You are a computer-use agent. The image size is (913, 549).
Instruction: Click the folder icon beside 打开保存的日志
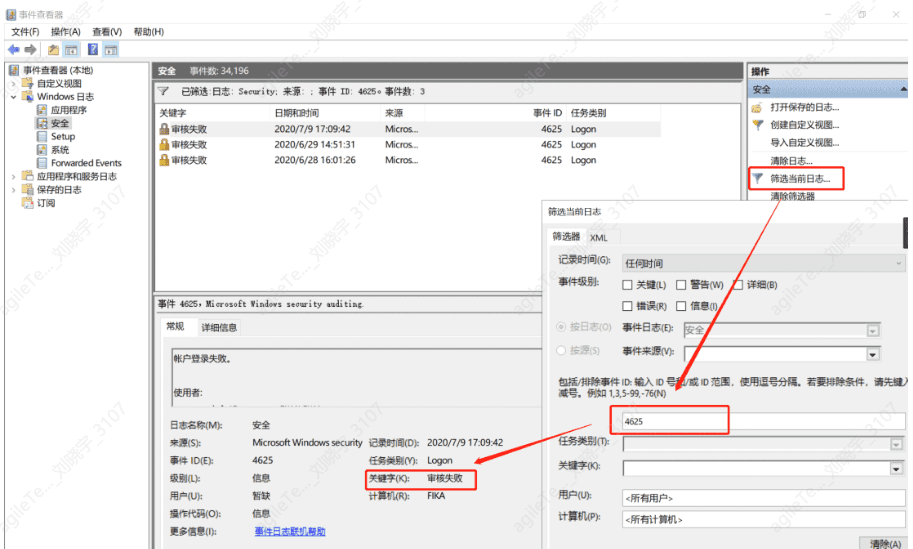[x=757, y=107]
